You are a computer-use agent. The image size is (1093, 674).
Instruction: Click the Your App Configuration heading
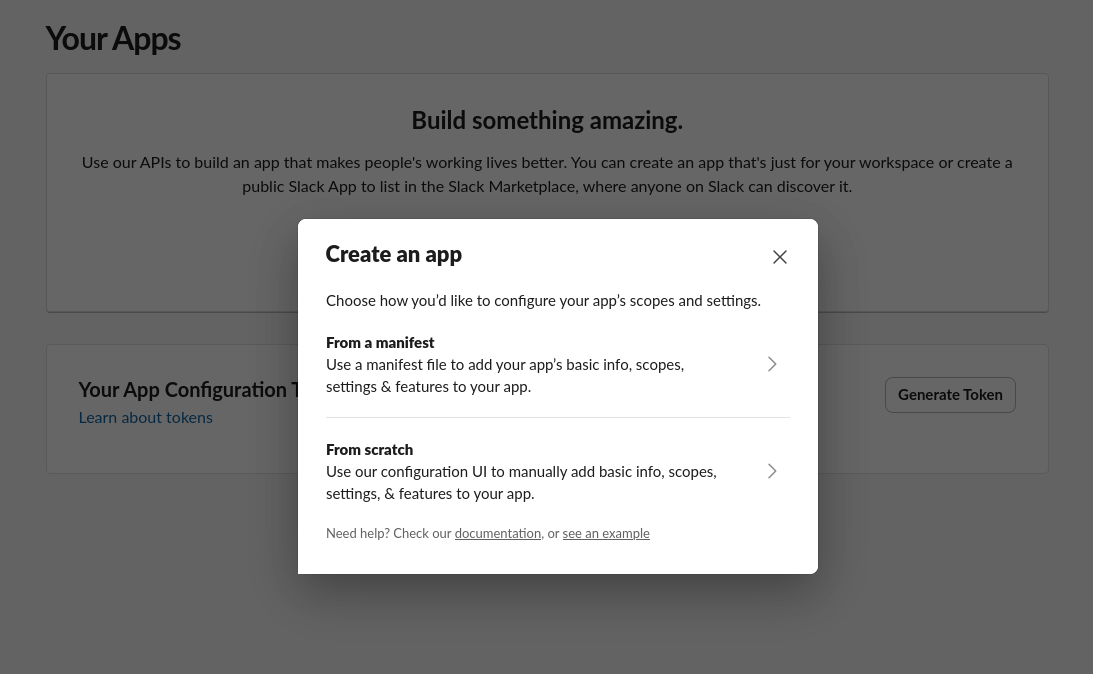point(188,390)
